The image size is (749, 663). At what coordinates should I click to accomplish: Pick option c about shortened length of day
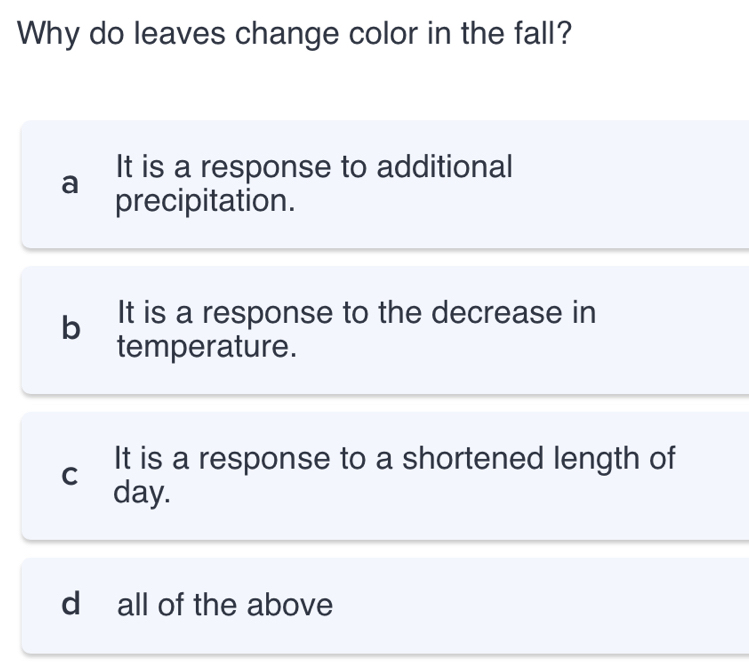tap(385, 476)
